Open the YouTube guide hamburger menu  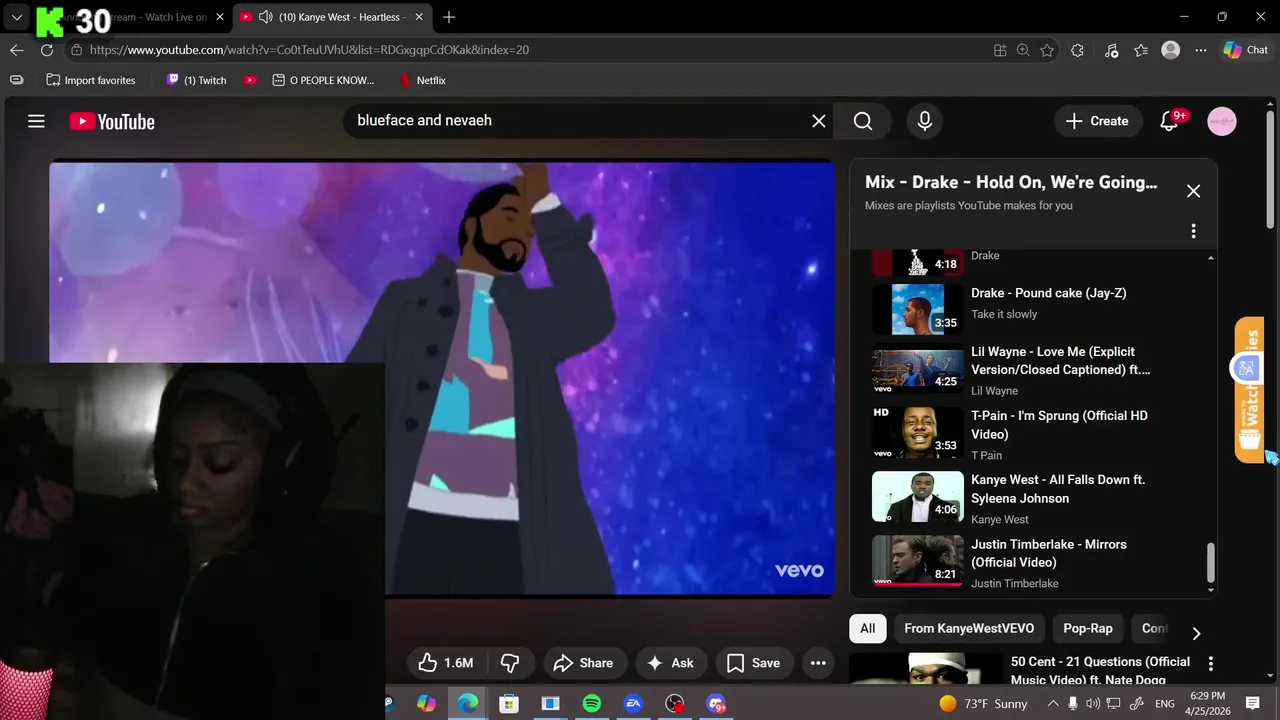click(x=36, y=121)
